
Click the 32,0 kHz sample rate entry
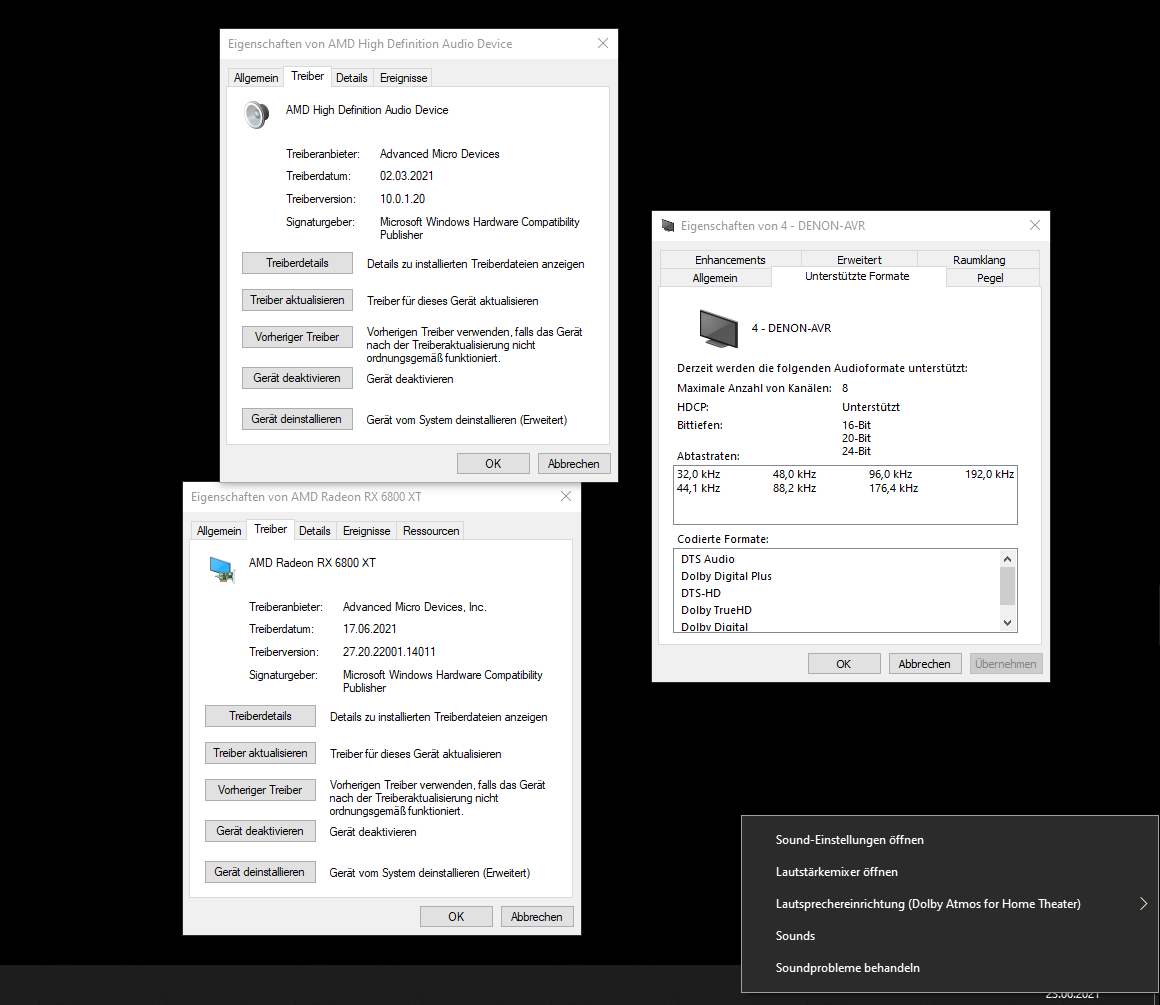point(698,474)
